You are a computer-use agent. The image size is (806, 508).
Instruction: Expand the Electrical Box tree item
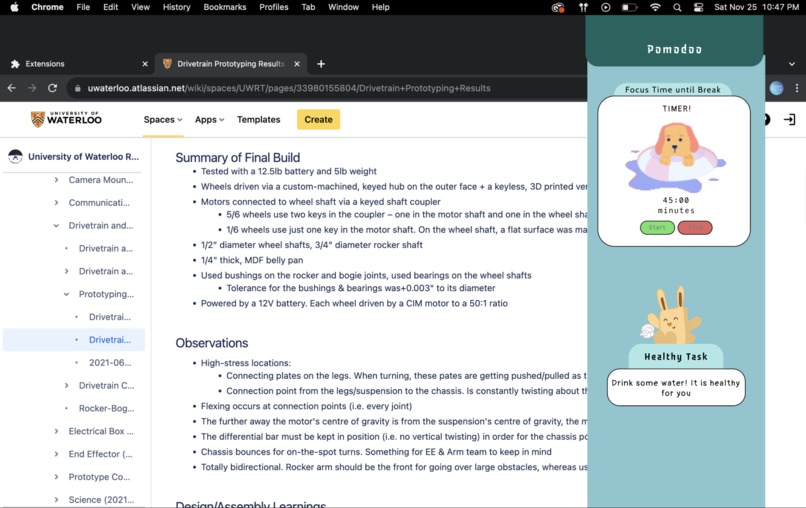[56, 431]
